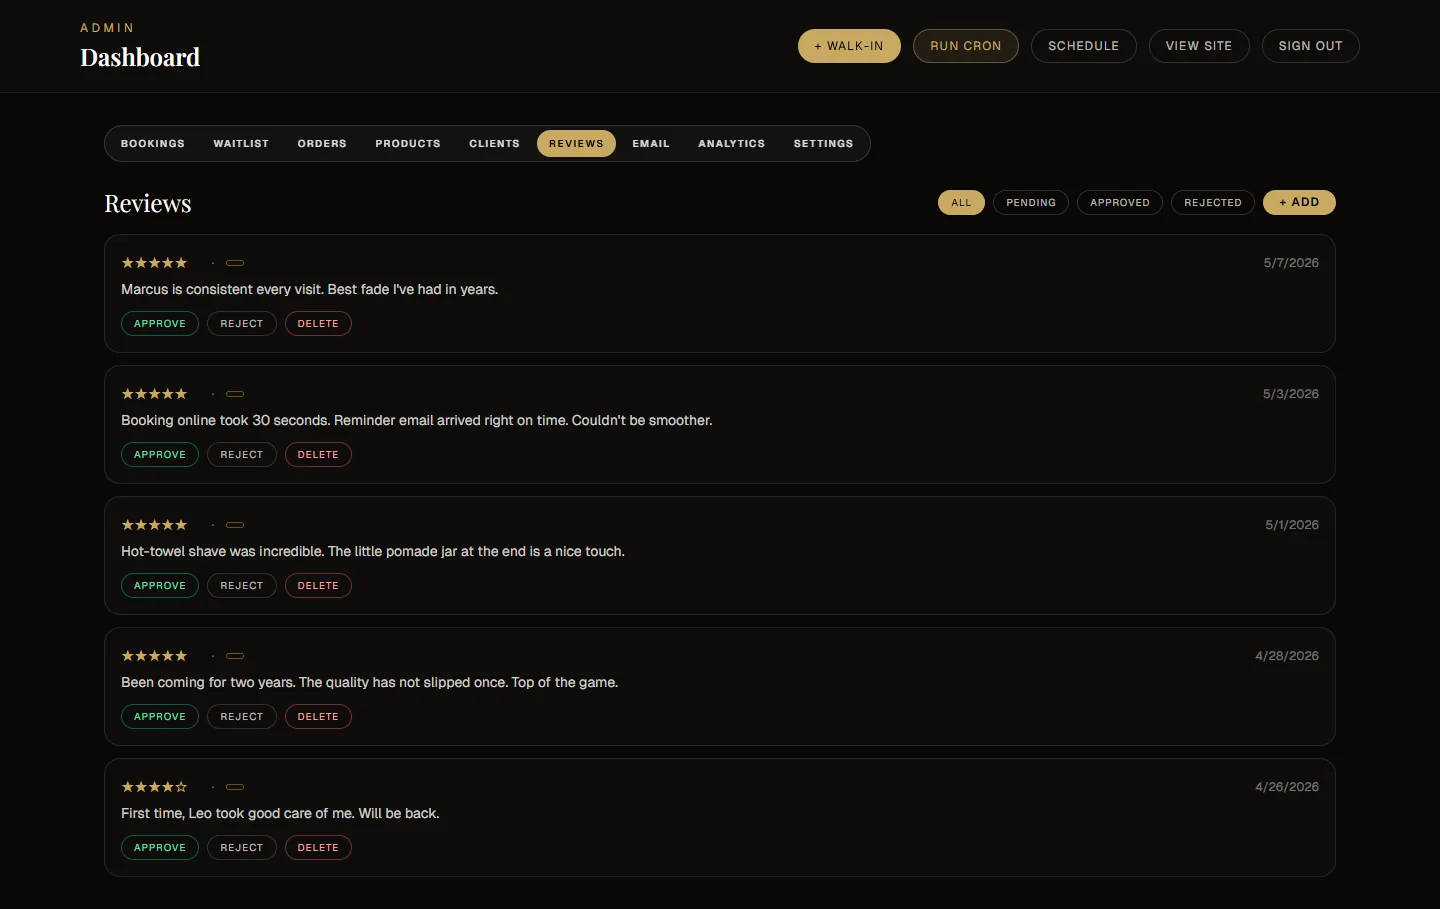Click the stars on two years review

[154, 656]
